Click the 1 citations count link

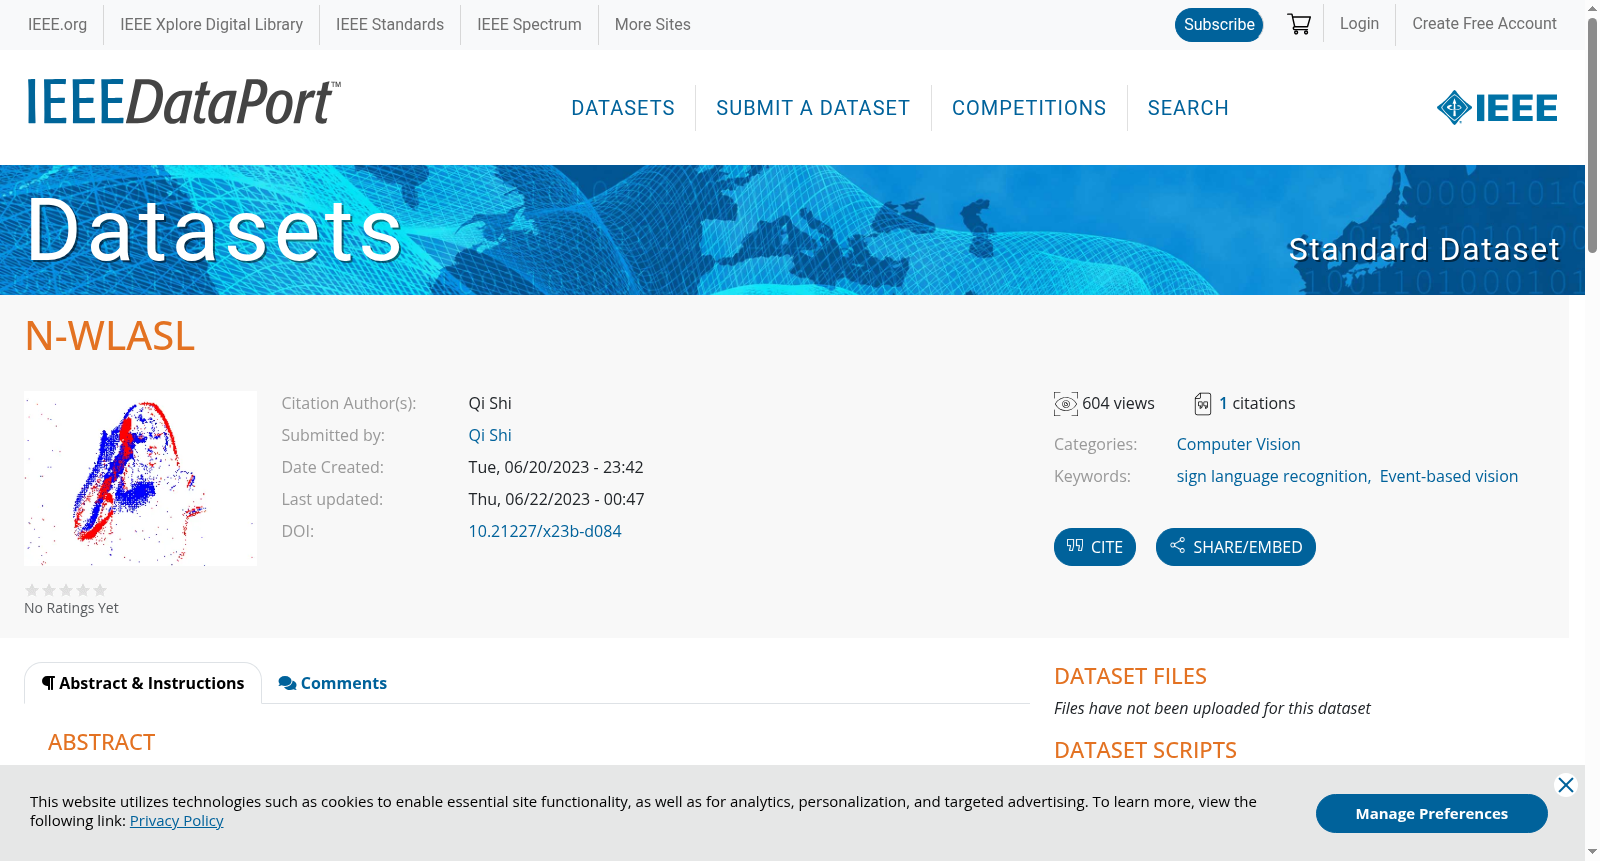[x=1223, y=403]
